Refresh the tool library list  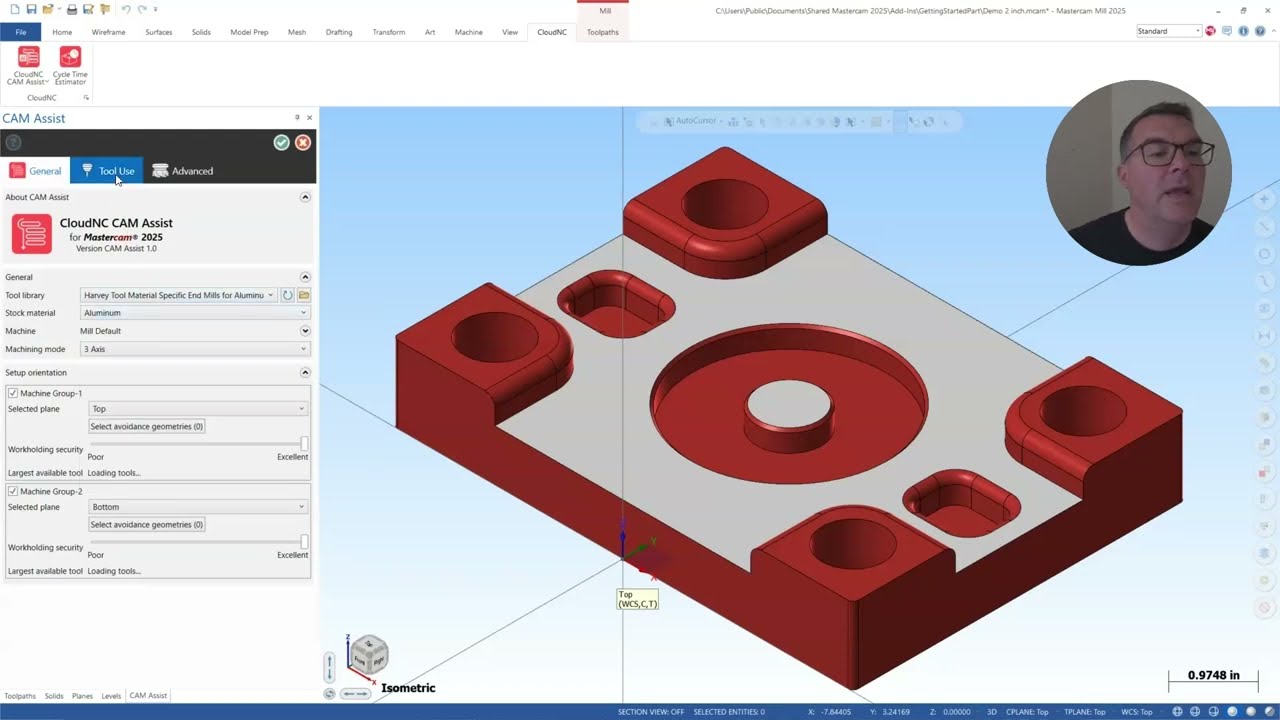click(x=287, y=295)
